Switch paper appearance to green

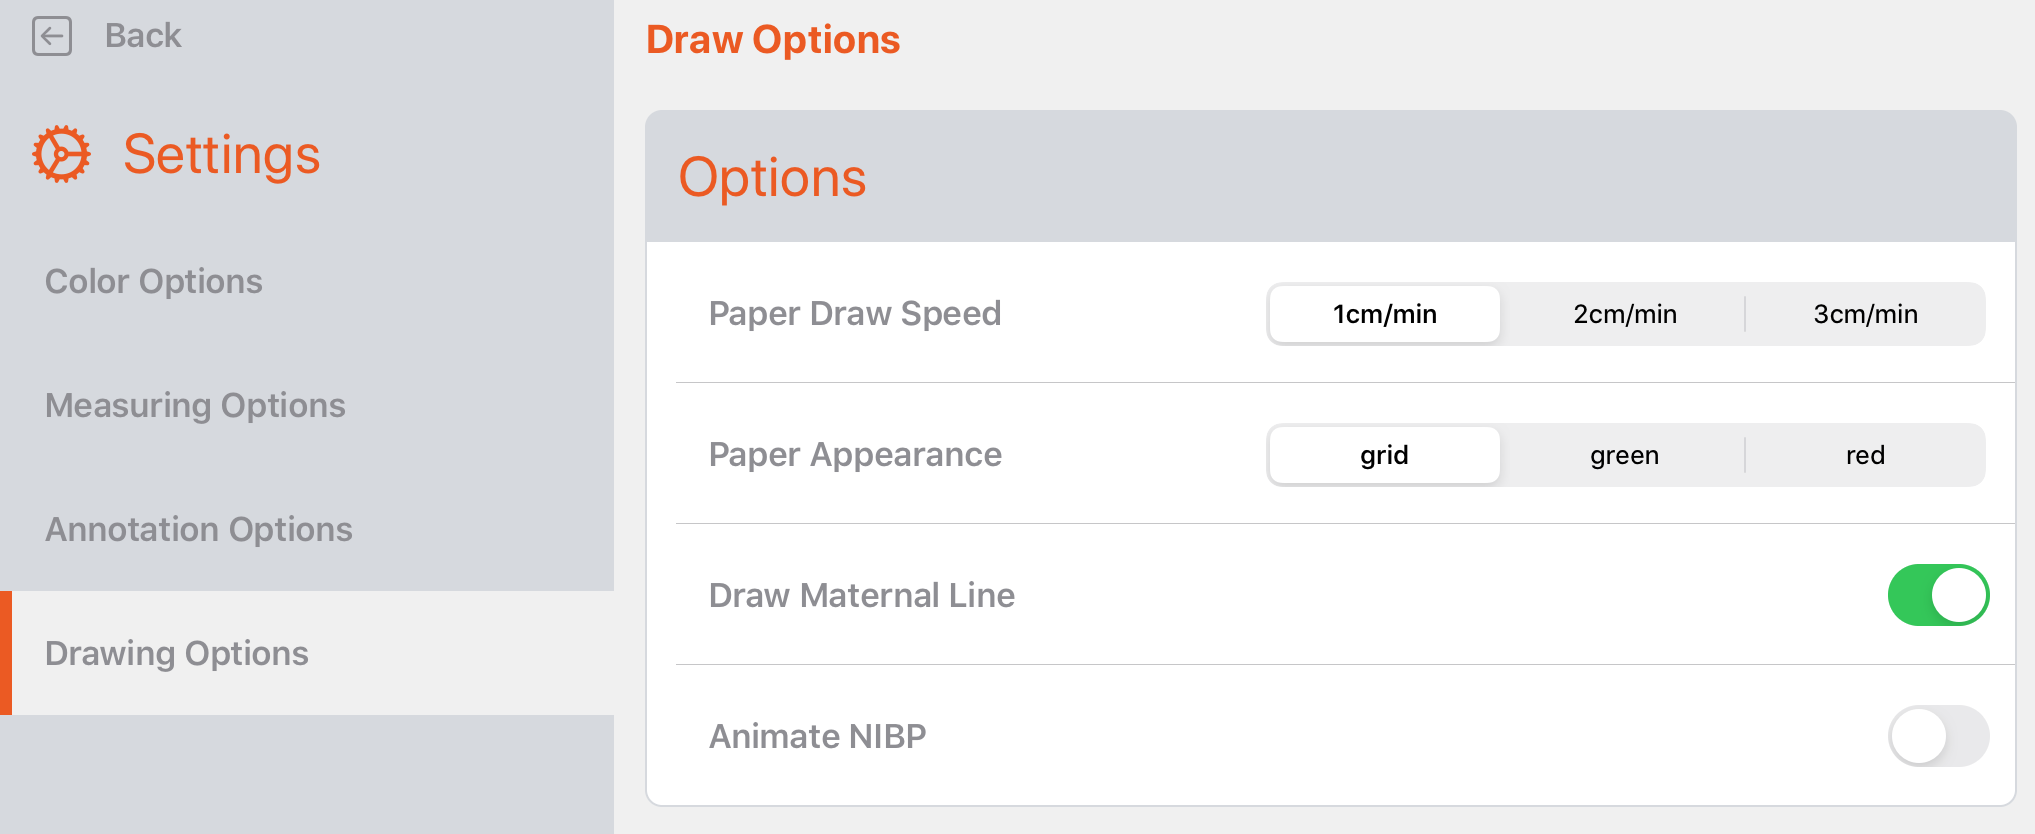pos(1624,454)
